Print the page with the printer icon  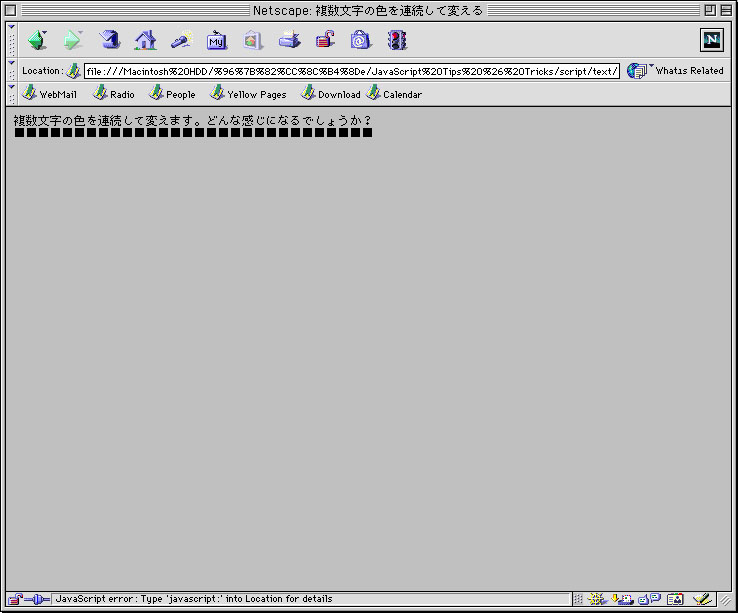(x=289, y=40)
